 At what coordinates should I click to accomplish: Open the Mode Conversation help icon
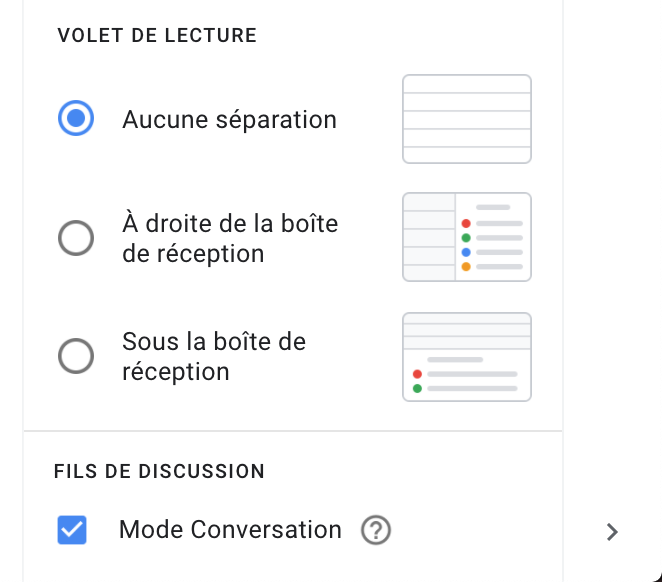(376, 530)
